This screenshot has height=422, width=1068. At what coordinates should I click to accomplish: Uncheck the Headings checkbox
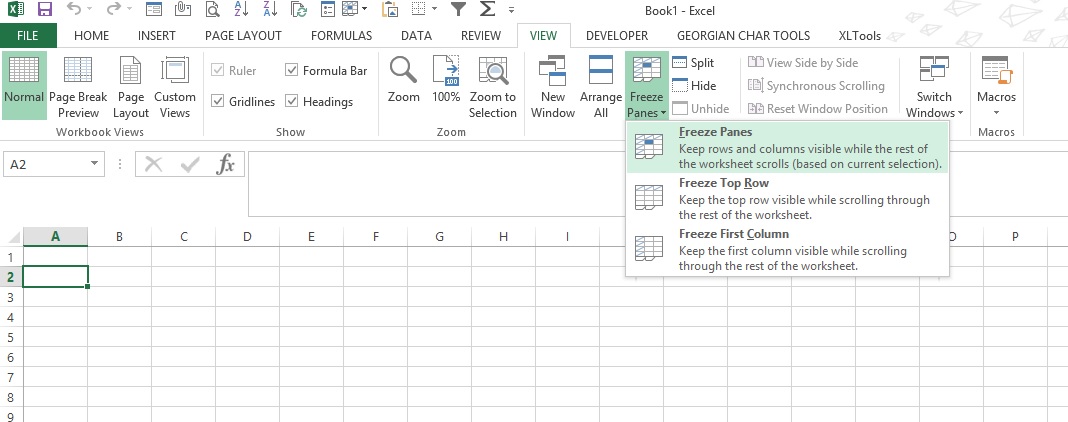coord(292,101)
